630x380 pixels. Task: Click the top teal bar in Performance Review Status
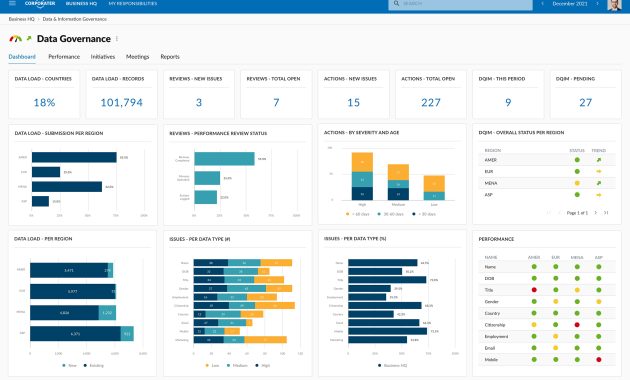pos(224,159)
